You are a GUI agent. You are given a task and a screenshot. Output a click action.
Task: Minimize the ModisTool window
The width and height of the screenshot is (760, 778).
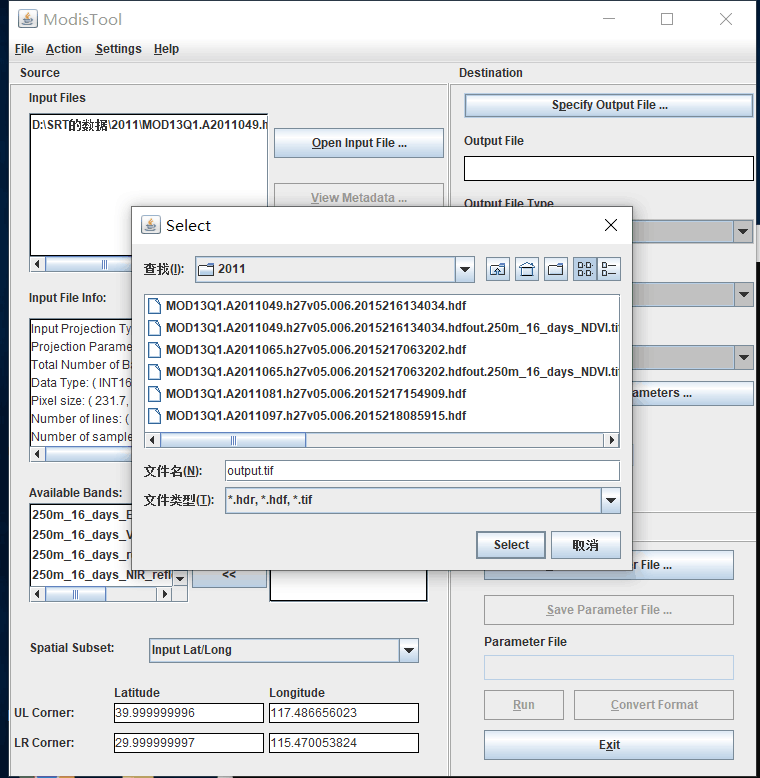click(609, 19)
